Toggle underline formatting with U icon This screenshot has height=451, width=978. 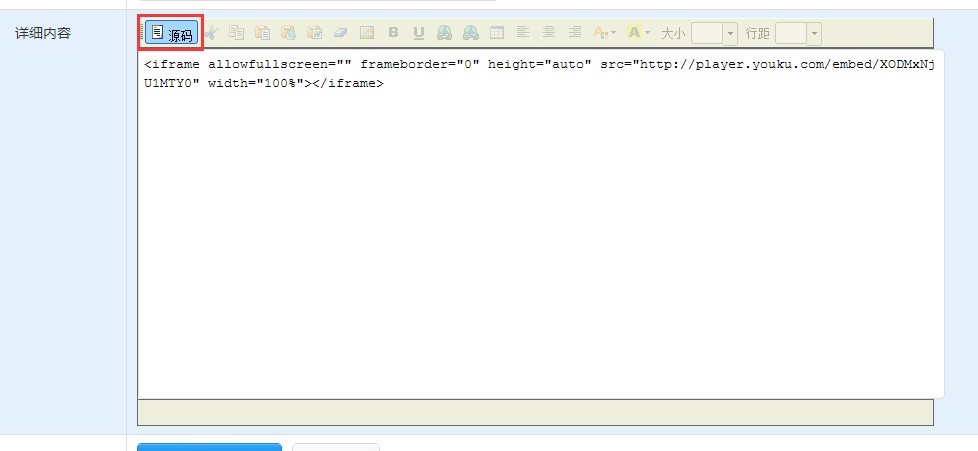coord(419,32)
